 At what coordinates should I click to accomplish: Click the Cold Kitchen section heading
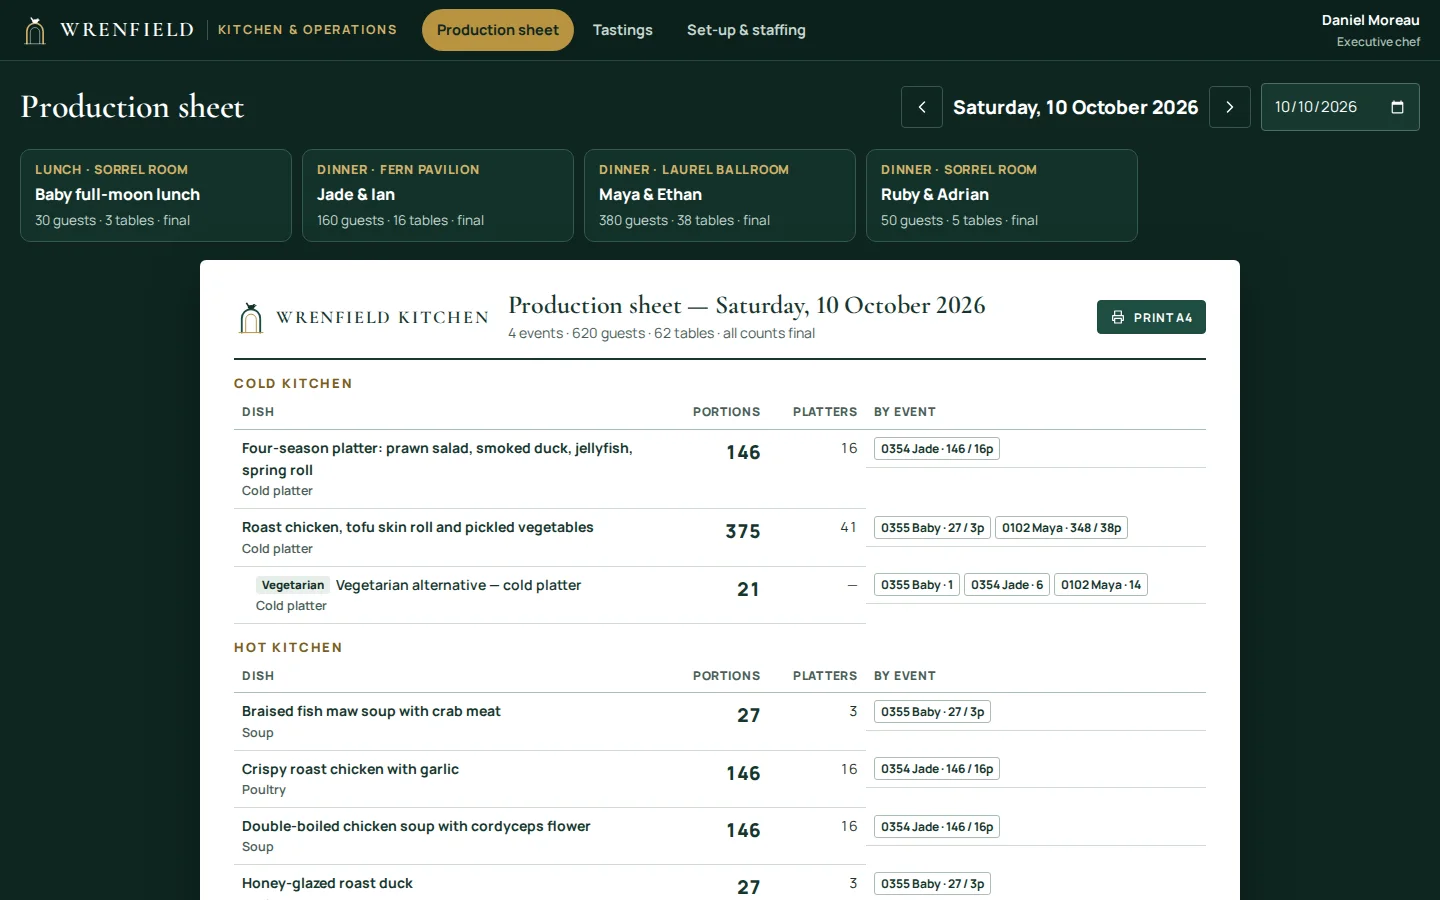(x=293, y=384)
